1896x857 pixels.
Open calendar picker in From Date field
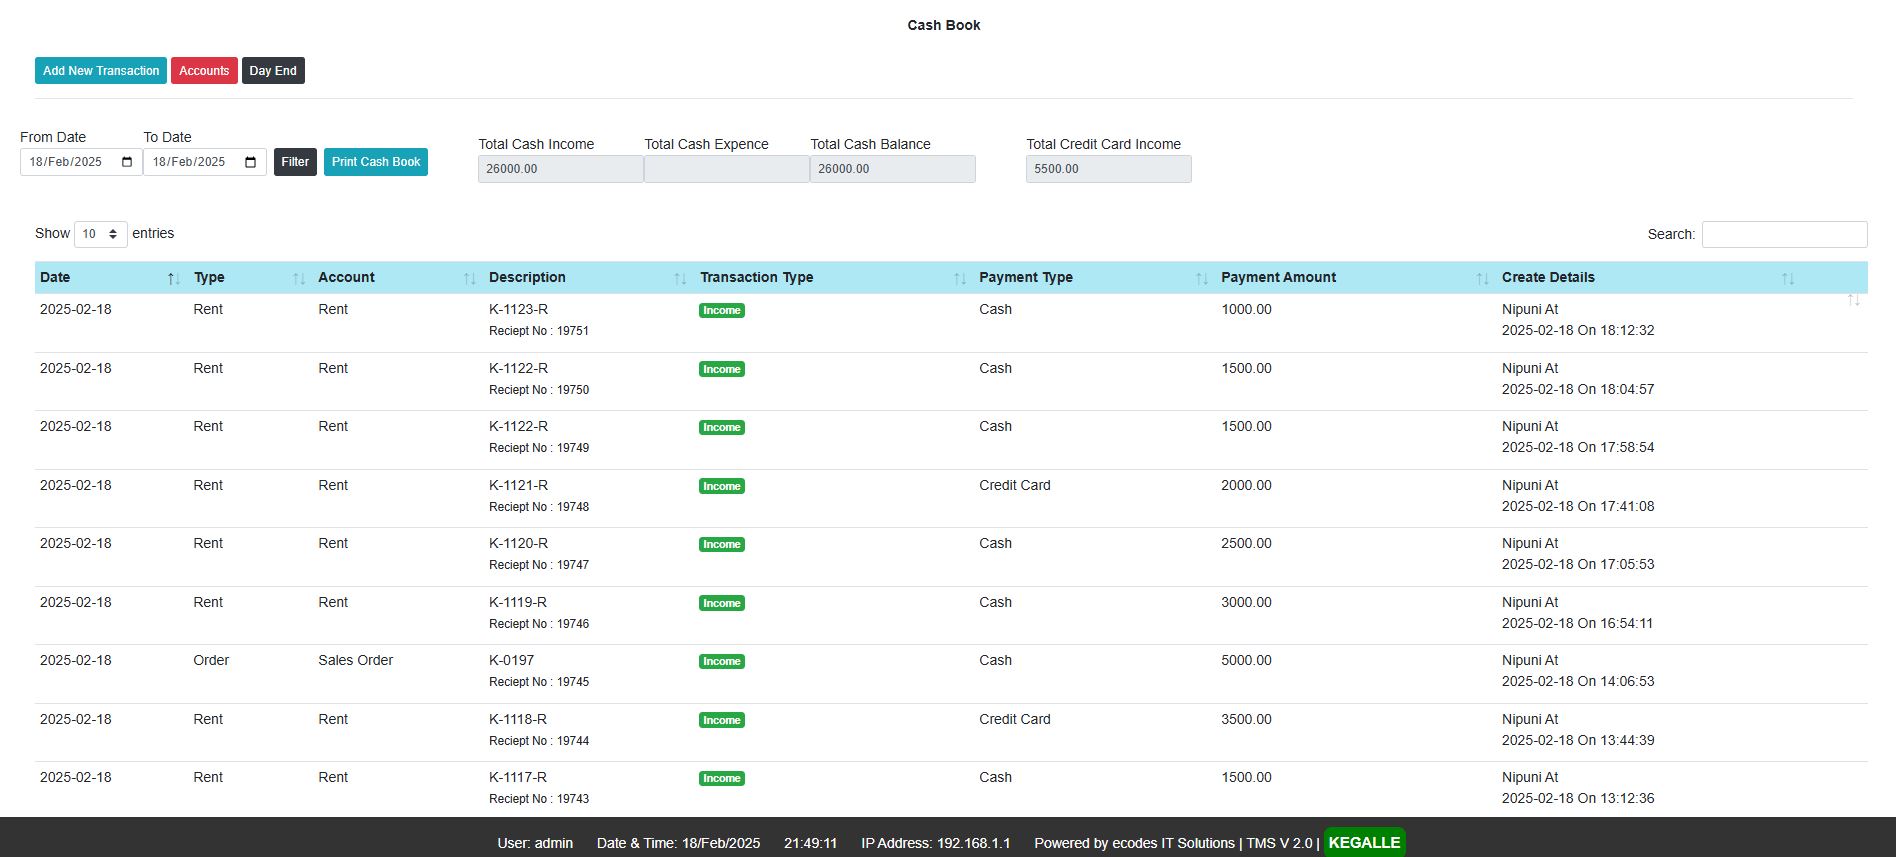coord(127,162)
